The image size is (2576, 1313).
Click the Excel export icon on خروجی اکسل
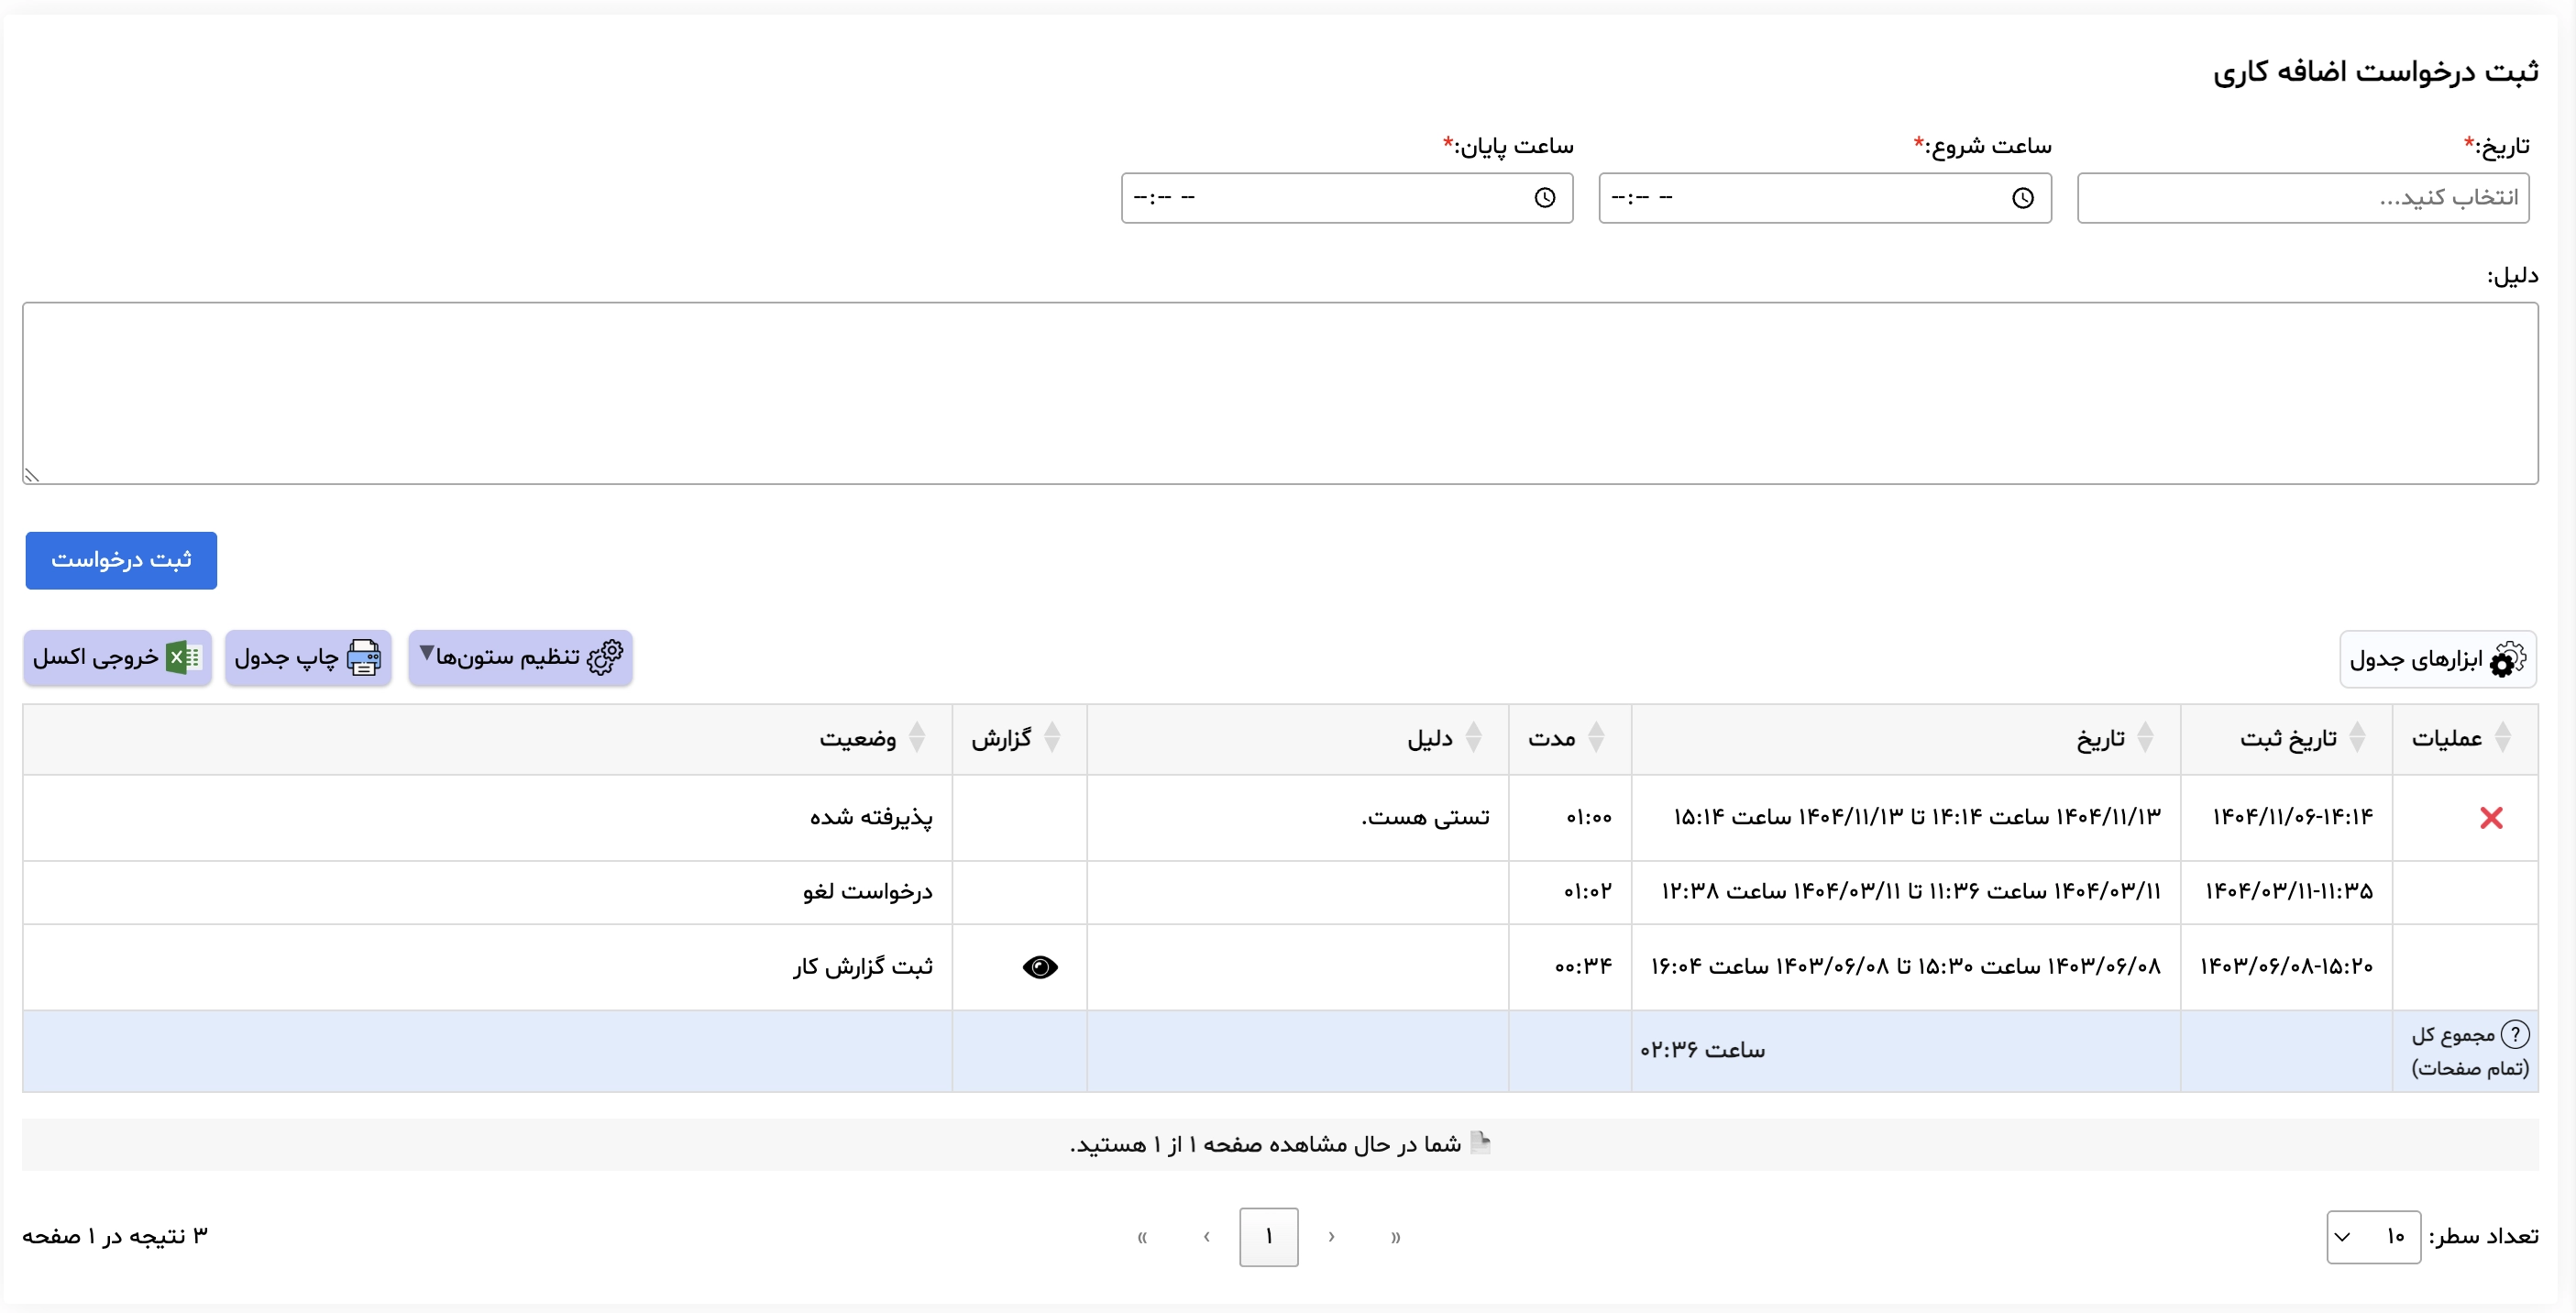[183, 658]
